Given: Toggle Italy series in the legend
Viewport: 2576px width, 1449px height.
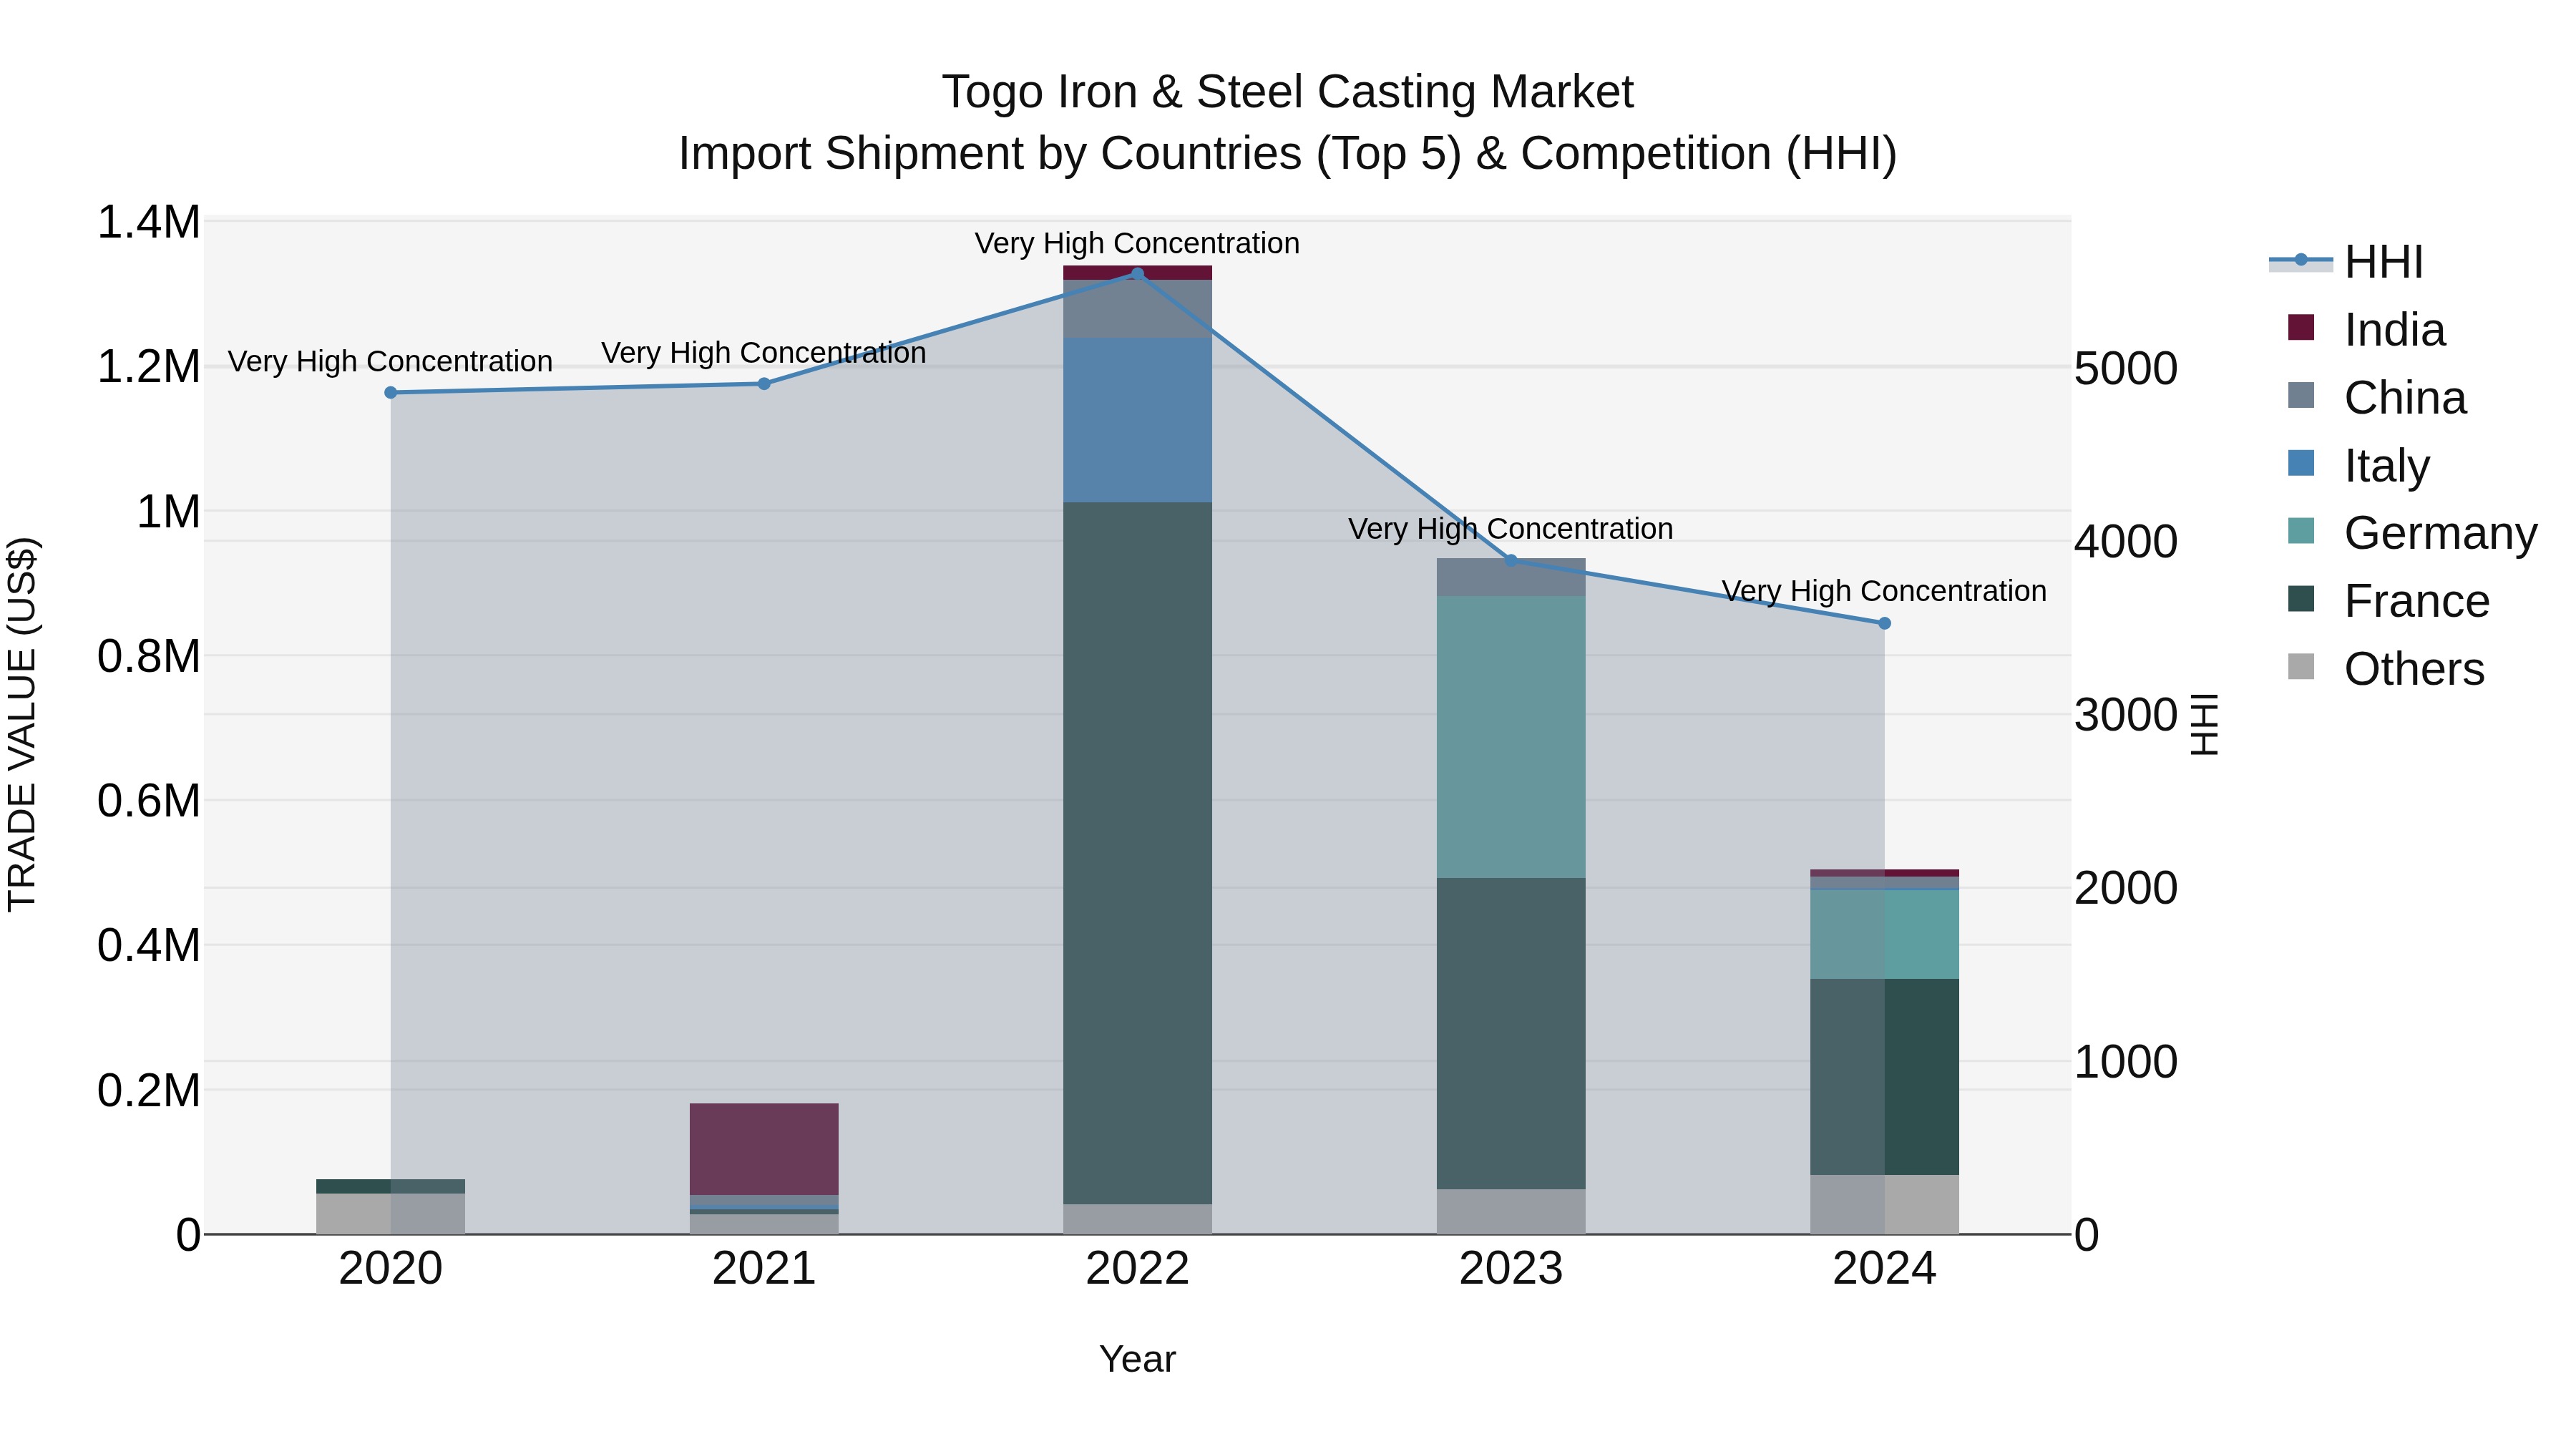Looking at the screenshot, I should pyautogui.click(x=2358, y=465).
